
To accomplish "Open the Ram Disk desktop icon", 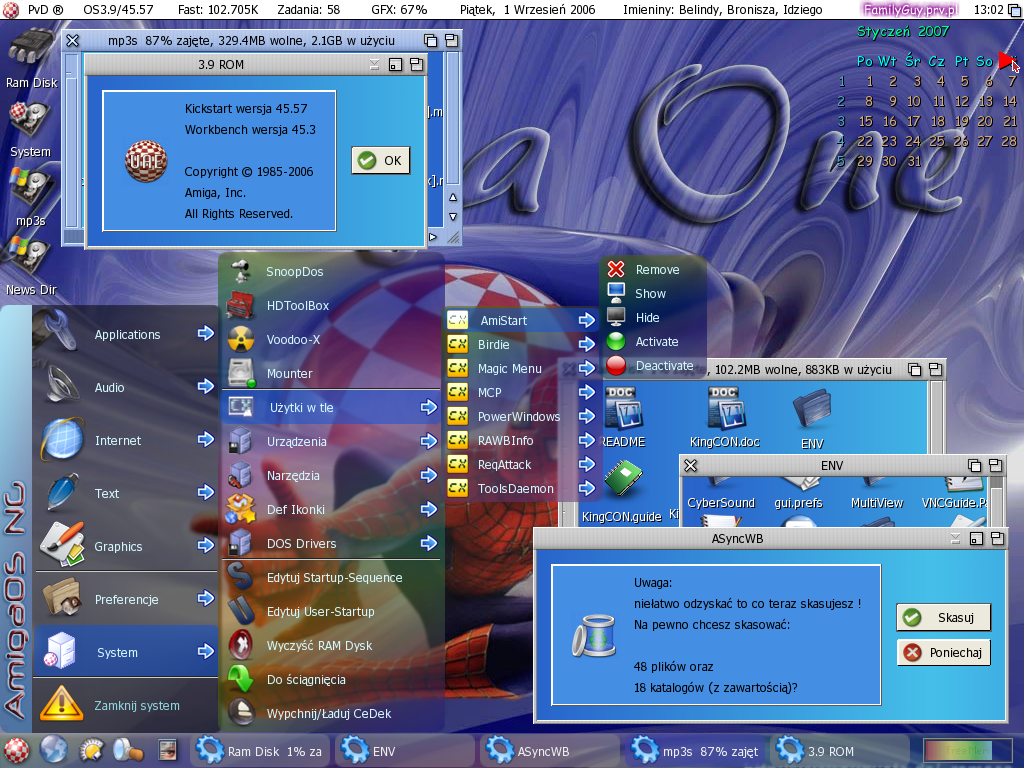I will (x=31, y=59).
